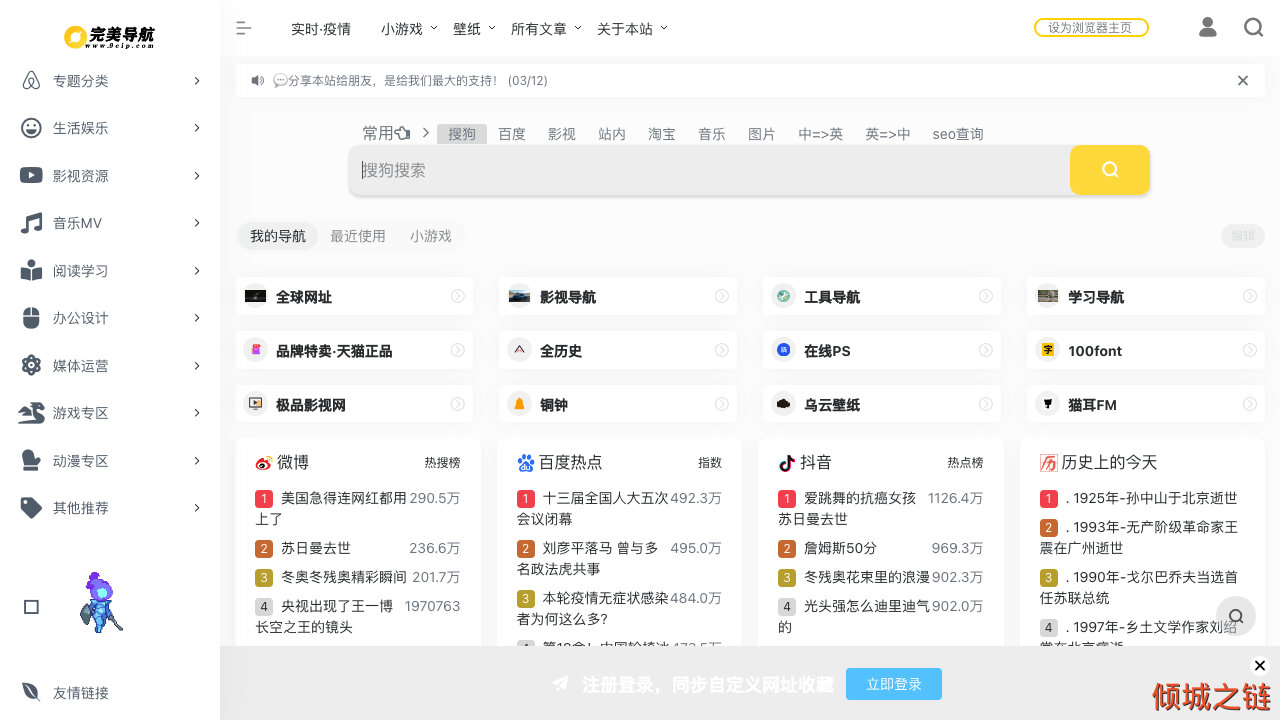The image size is (1280, 720).
Task: Open the user account icon
Action: point(1207,27)
